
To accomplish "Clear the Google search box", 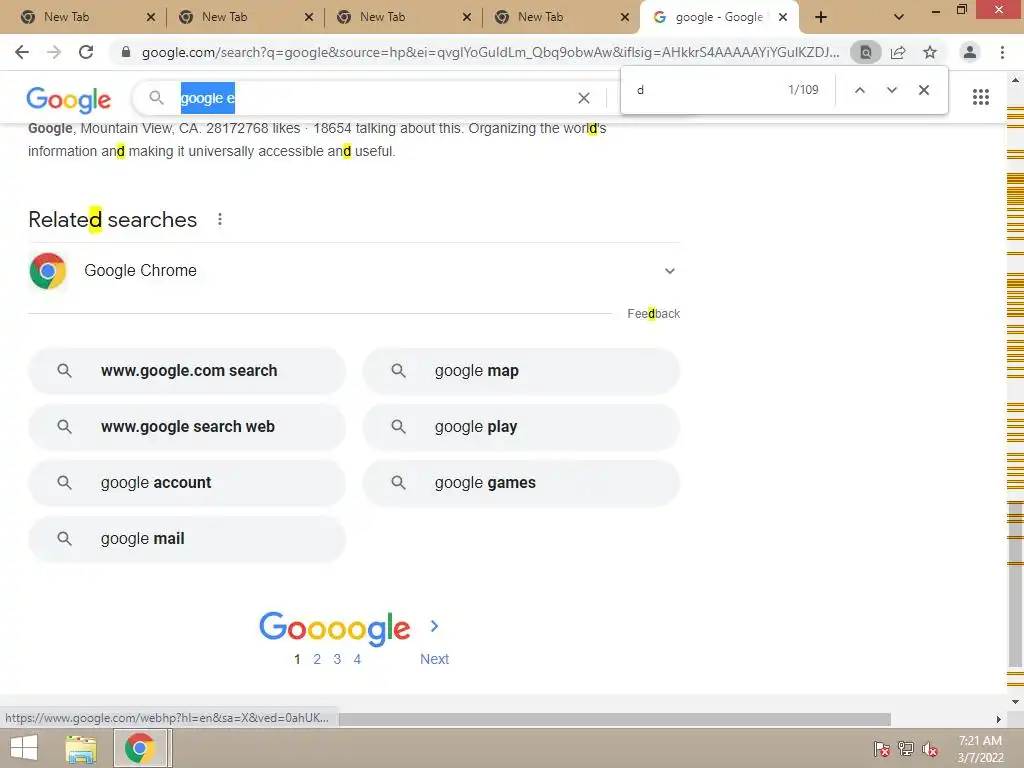I will [x=584, y=98].
